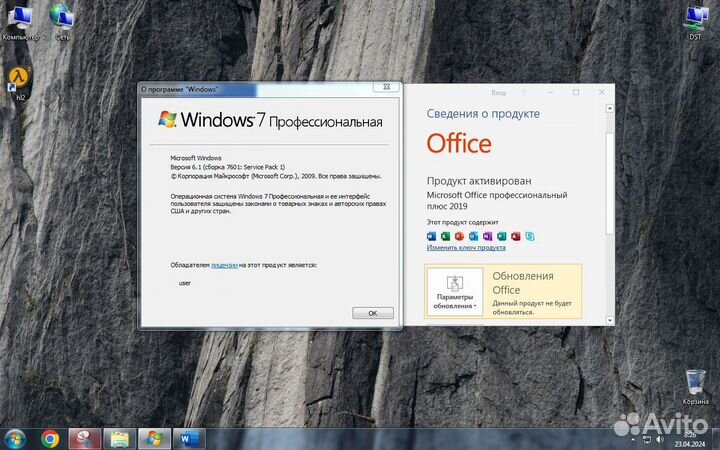Click the user licensee name text
Viewport: 720px width, 450px height.
(185, 283)
